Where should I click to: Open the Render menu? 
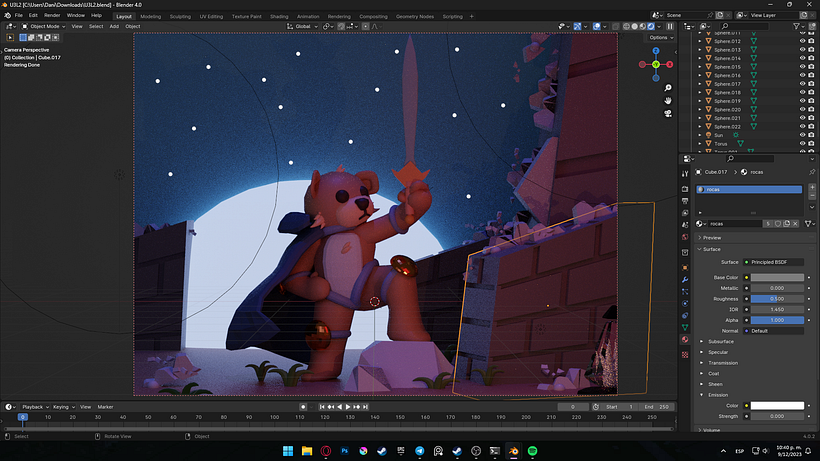coord(52,16)
